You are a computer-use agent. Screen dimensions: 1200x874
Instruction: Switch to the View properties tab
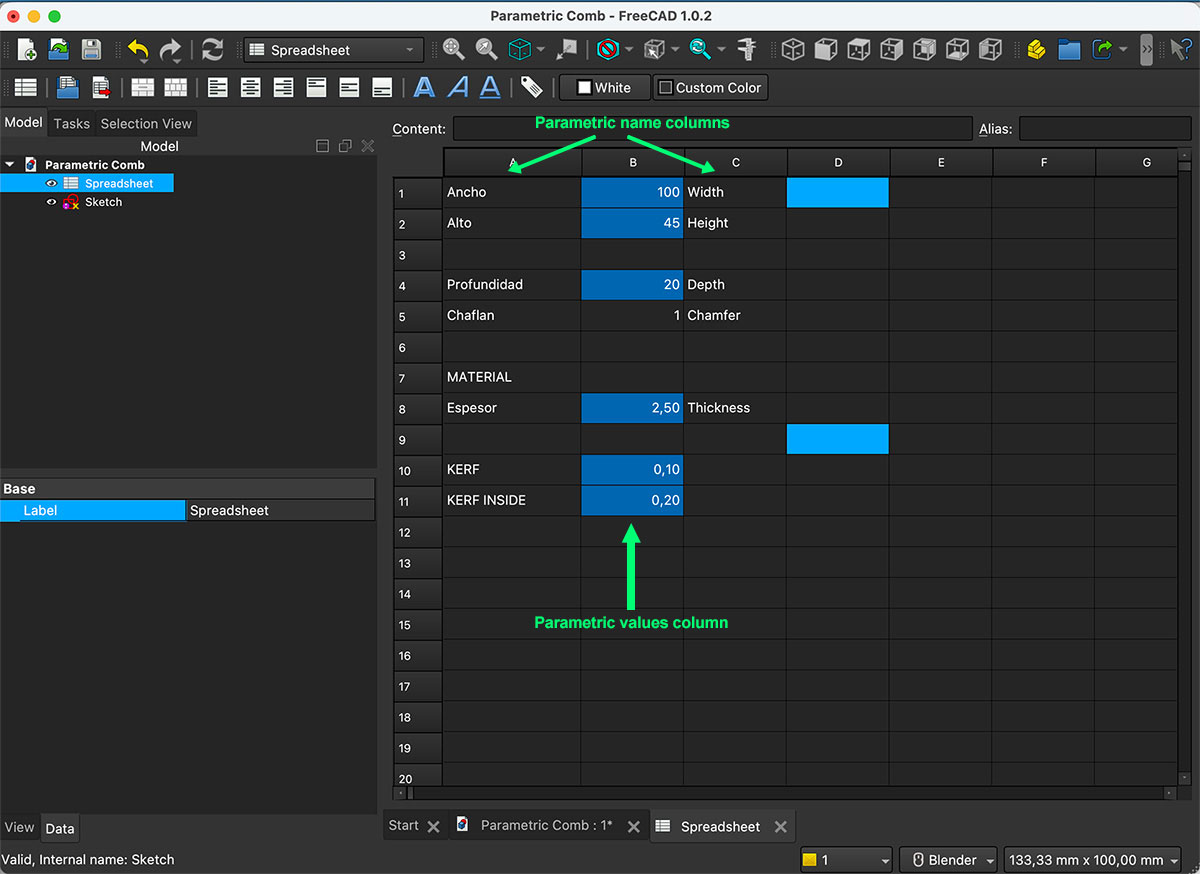tap(19, 828)
